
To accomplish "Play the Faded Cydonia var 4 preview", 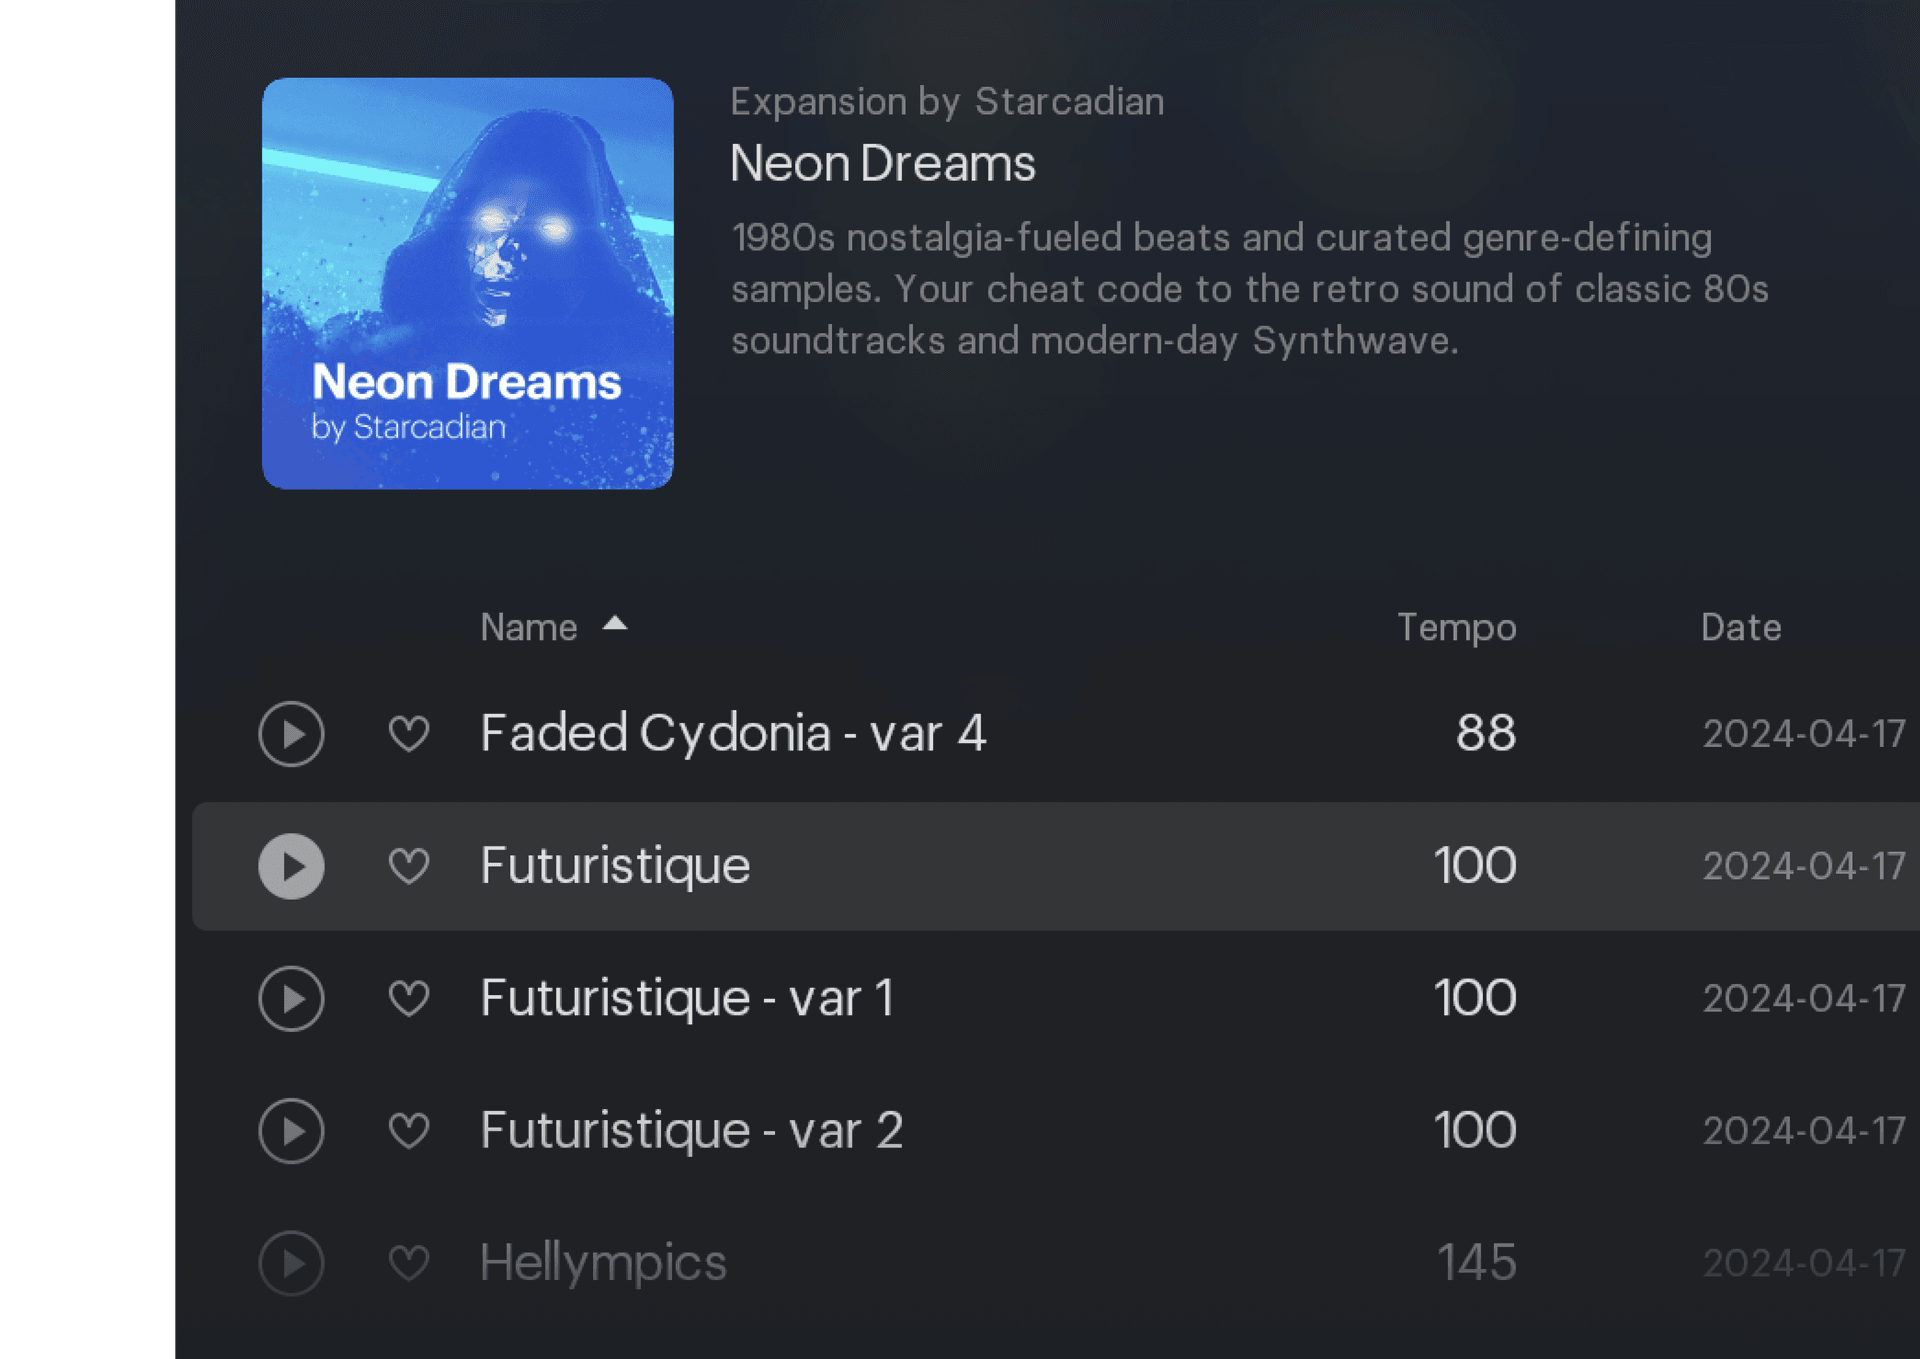I will point(291,734).
